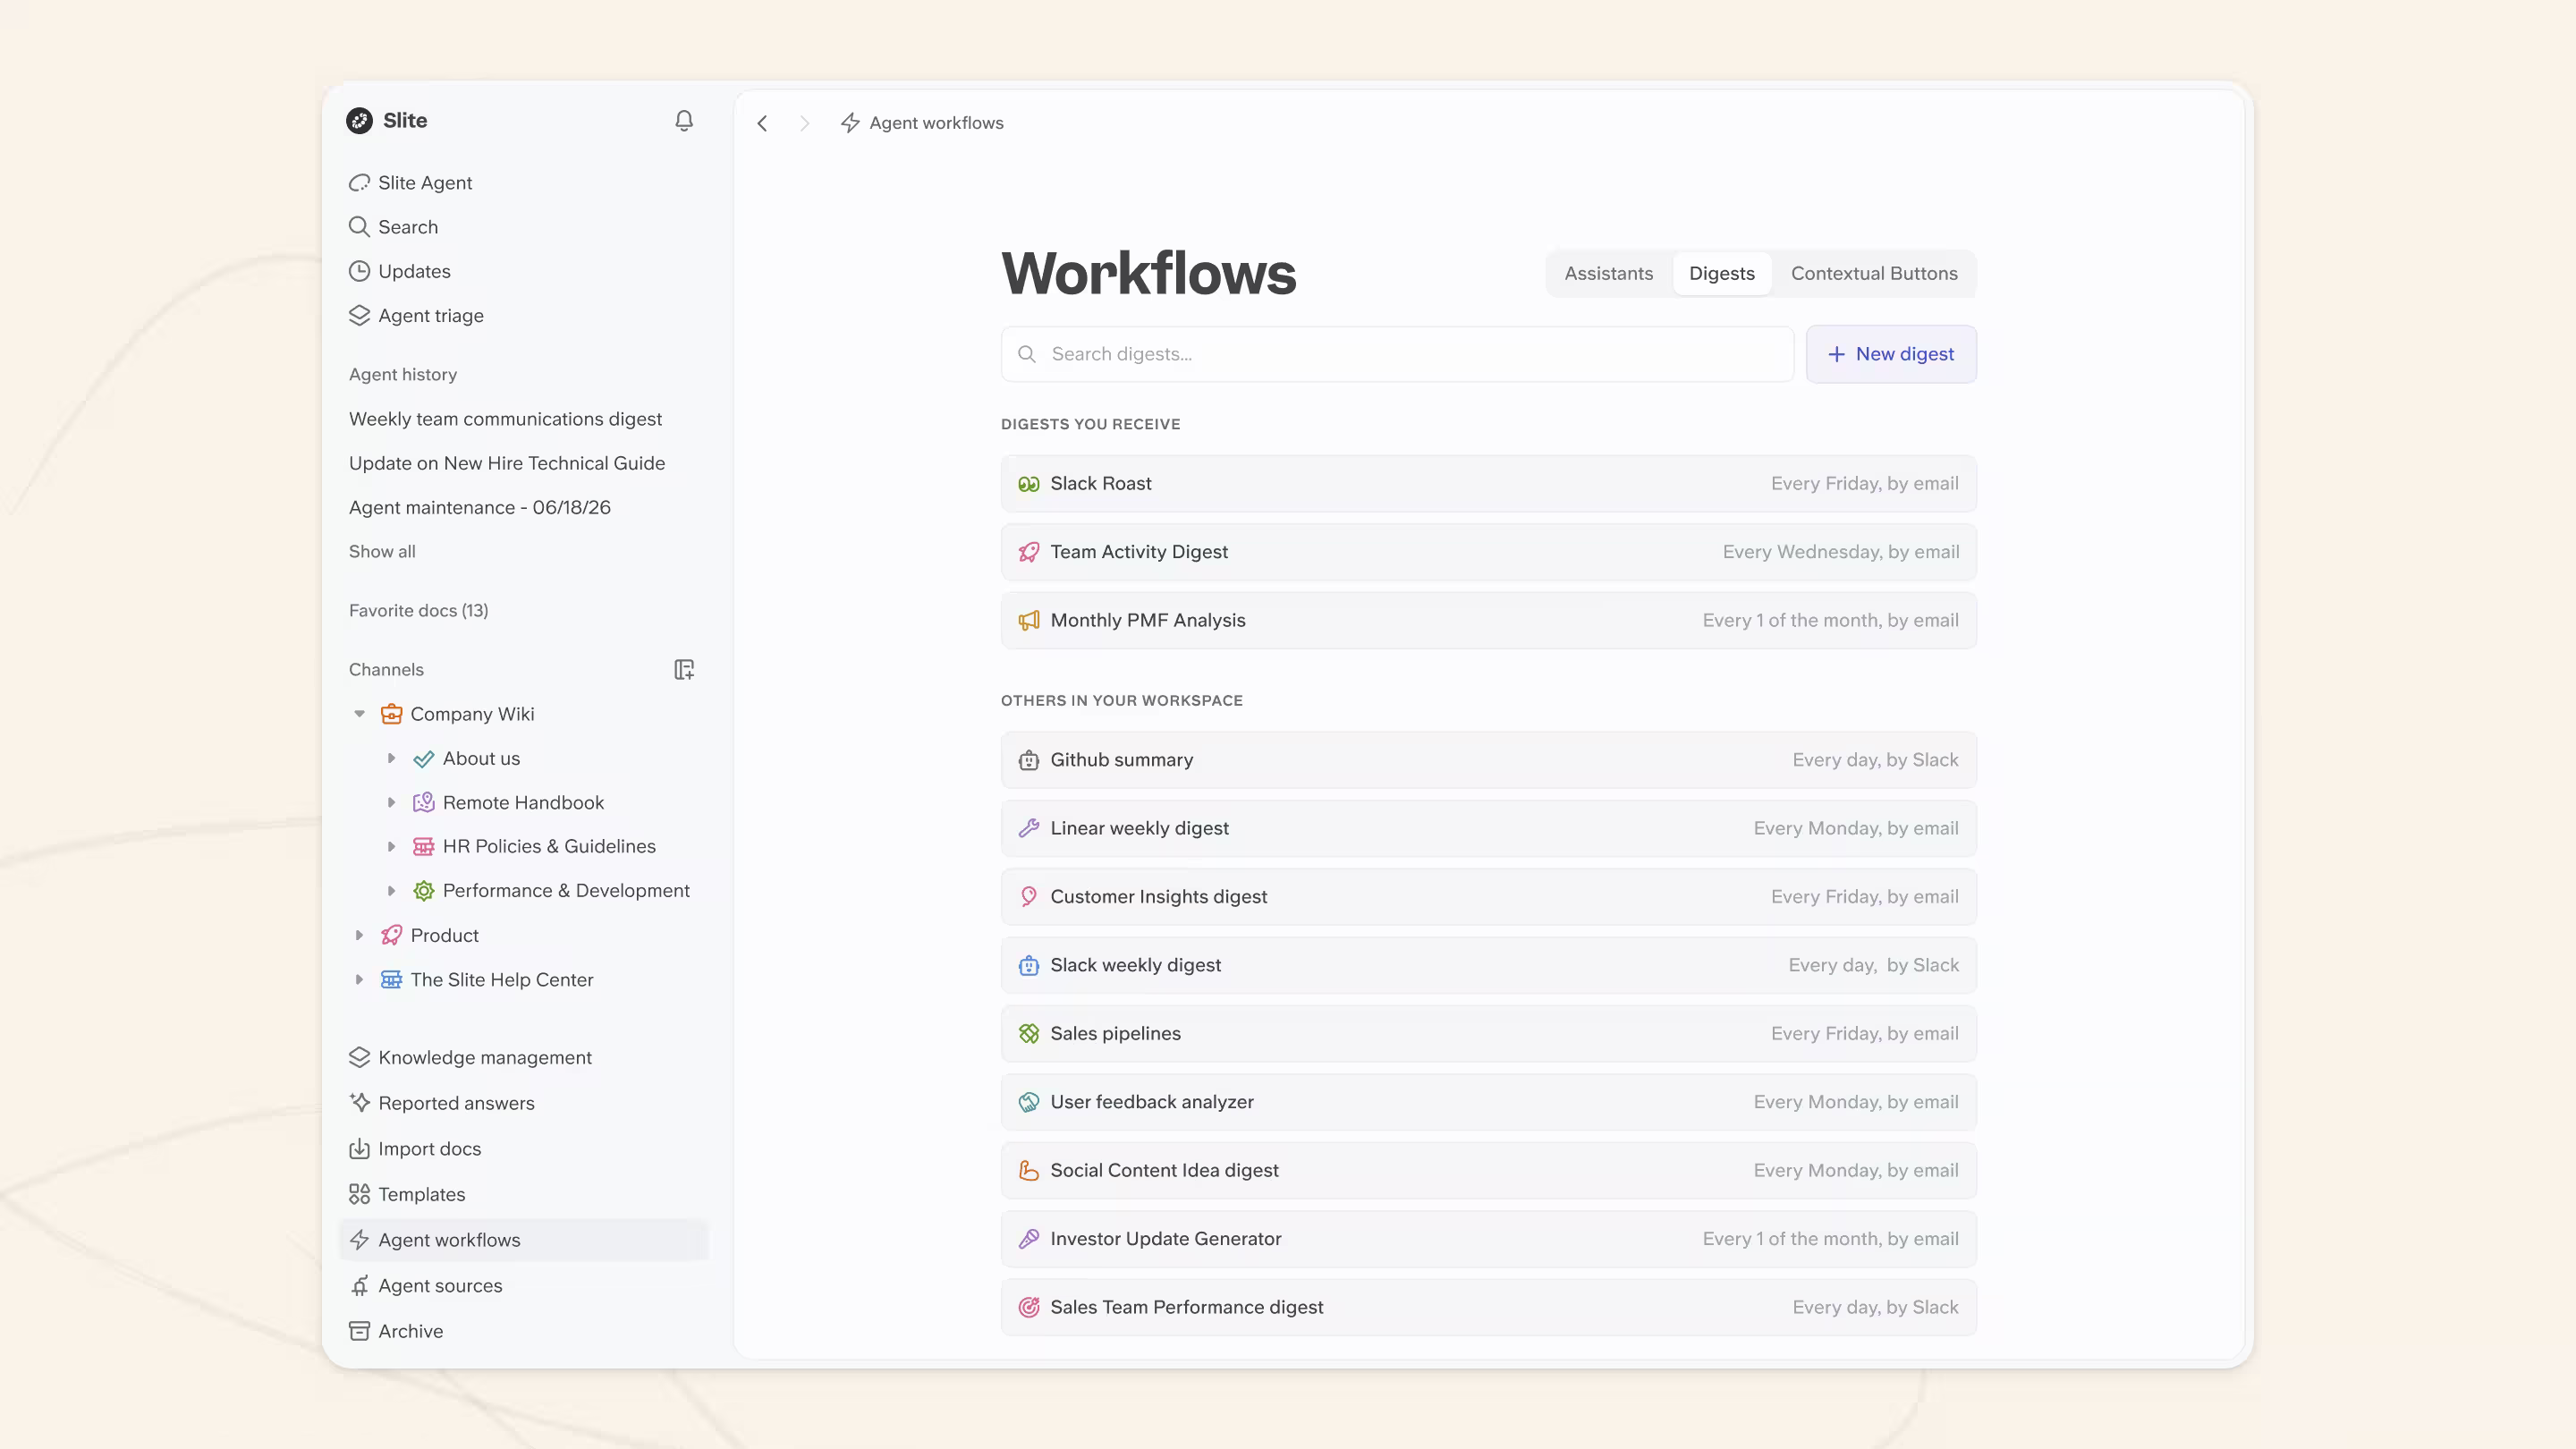Expand the About us tree item
Image resolution: width=2576 pixels, height=1449 pixels.
(391, 759)
